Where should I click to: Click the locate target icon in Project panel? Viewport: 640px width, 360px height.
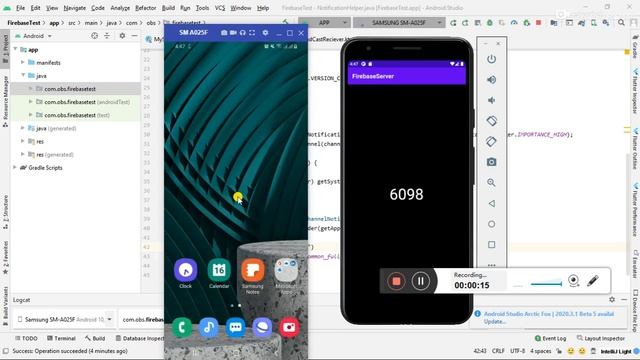click(x=95, y=36)
